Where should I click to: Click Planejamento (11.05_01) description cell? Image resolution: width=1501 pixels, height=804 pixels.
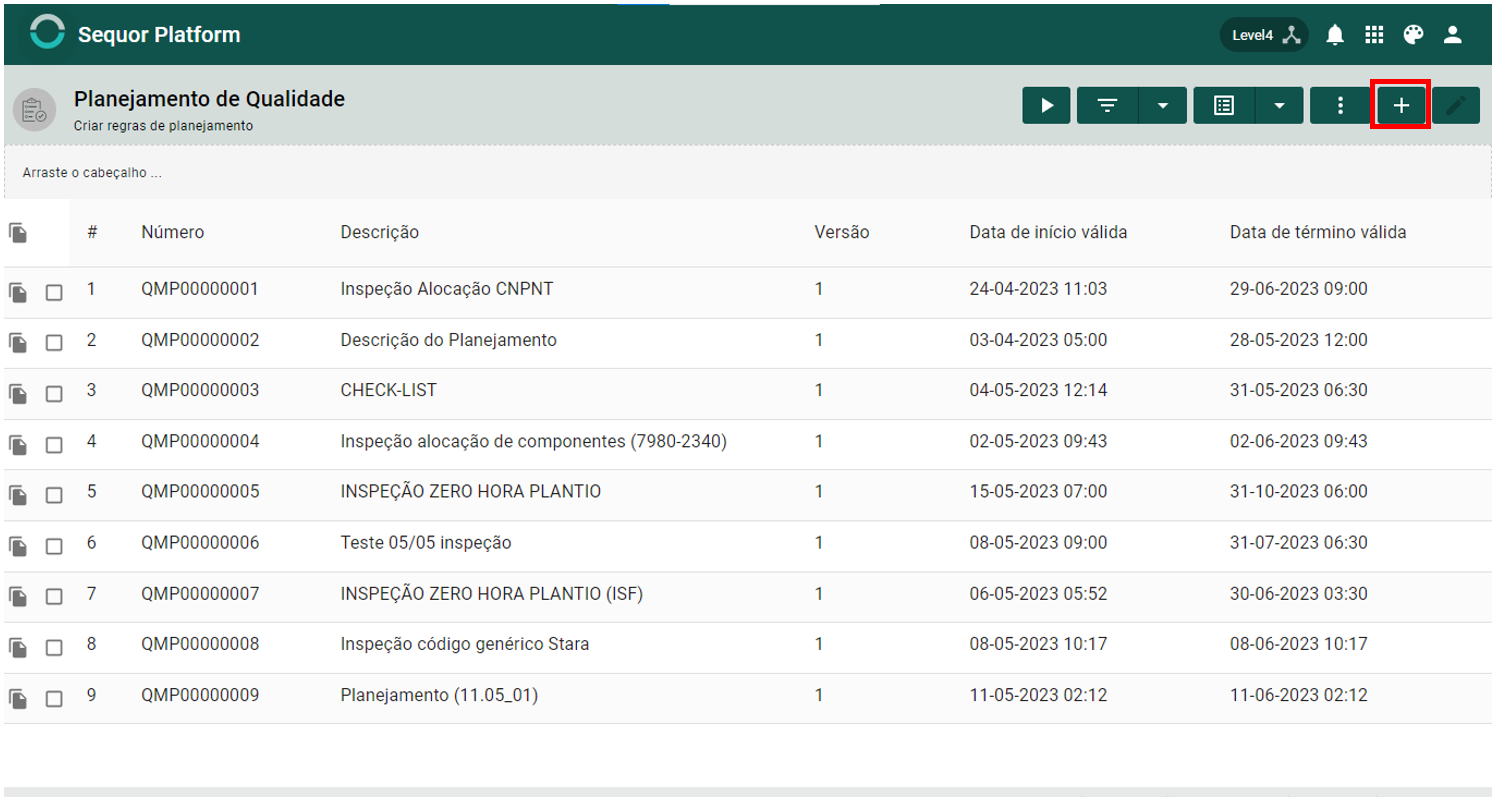coord(439,695)
